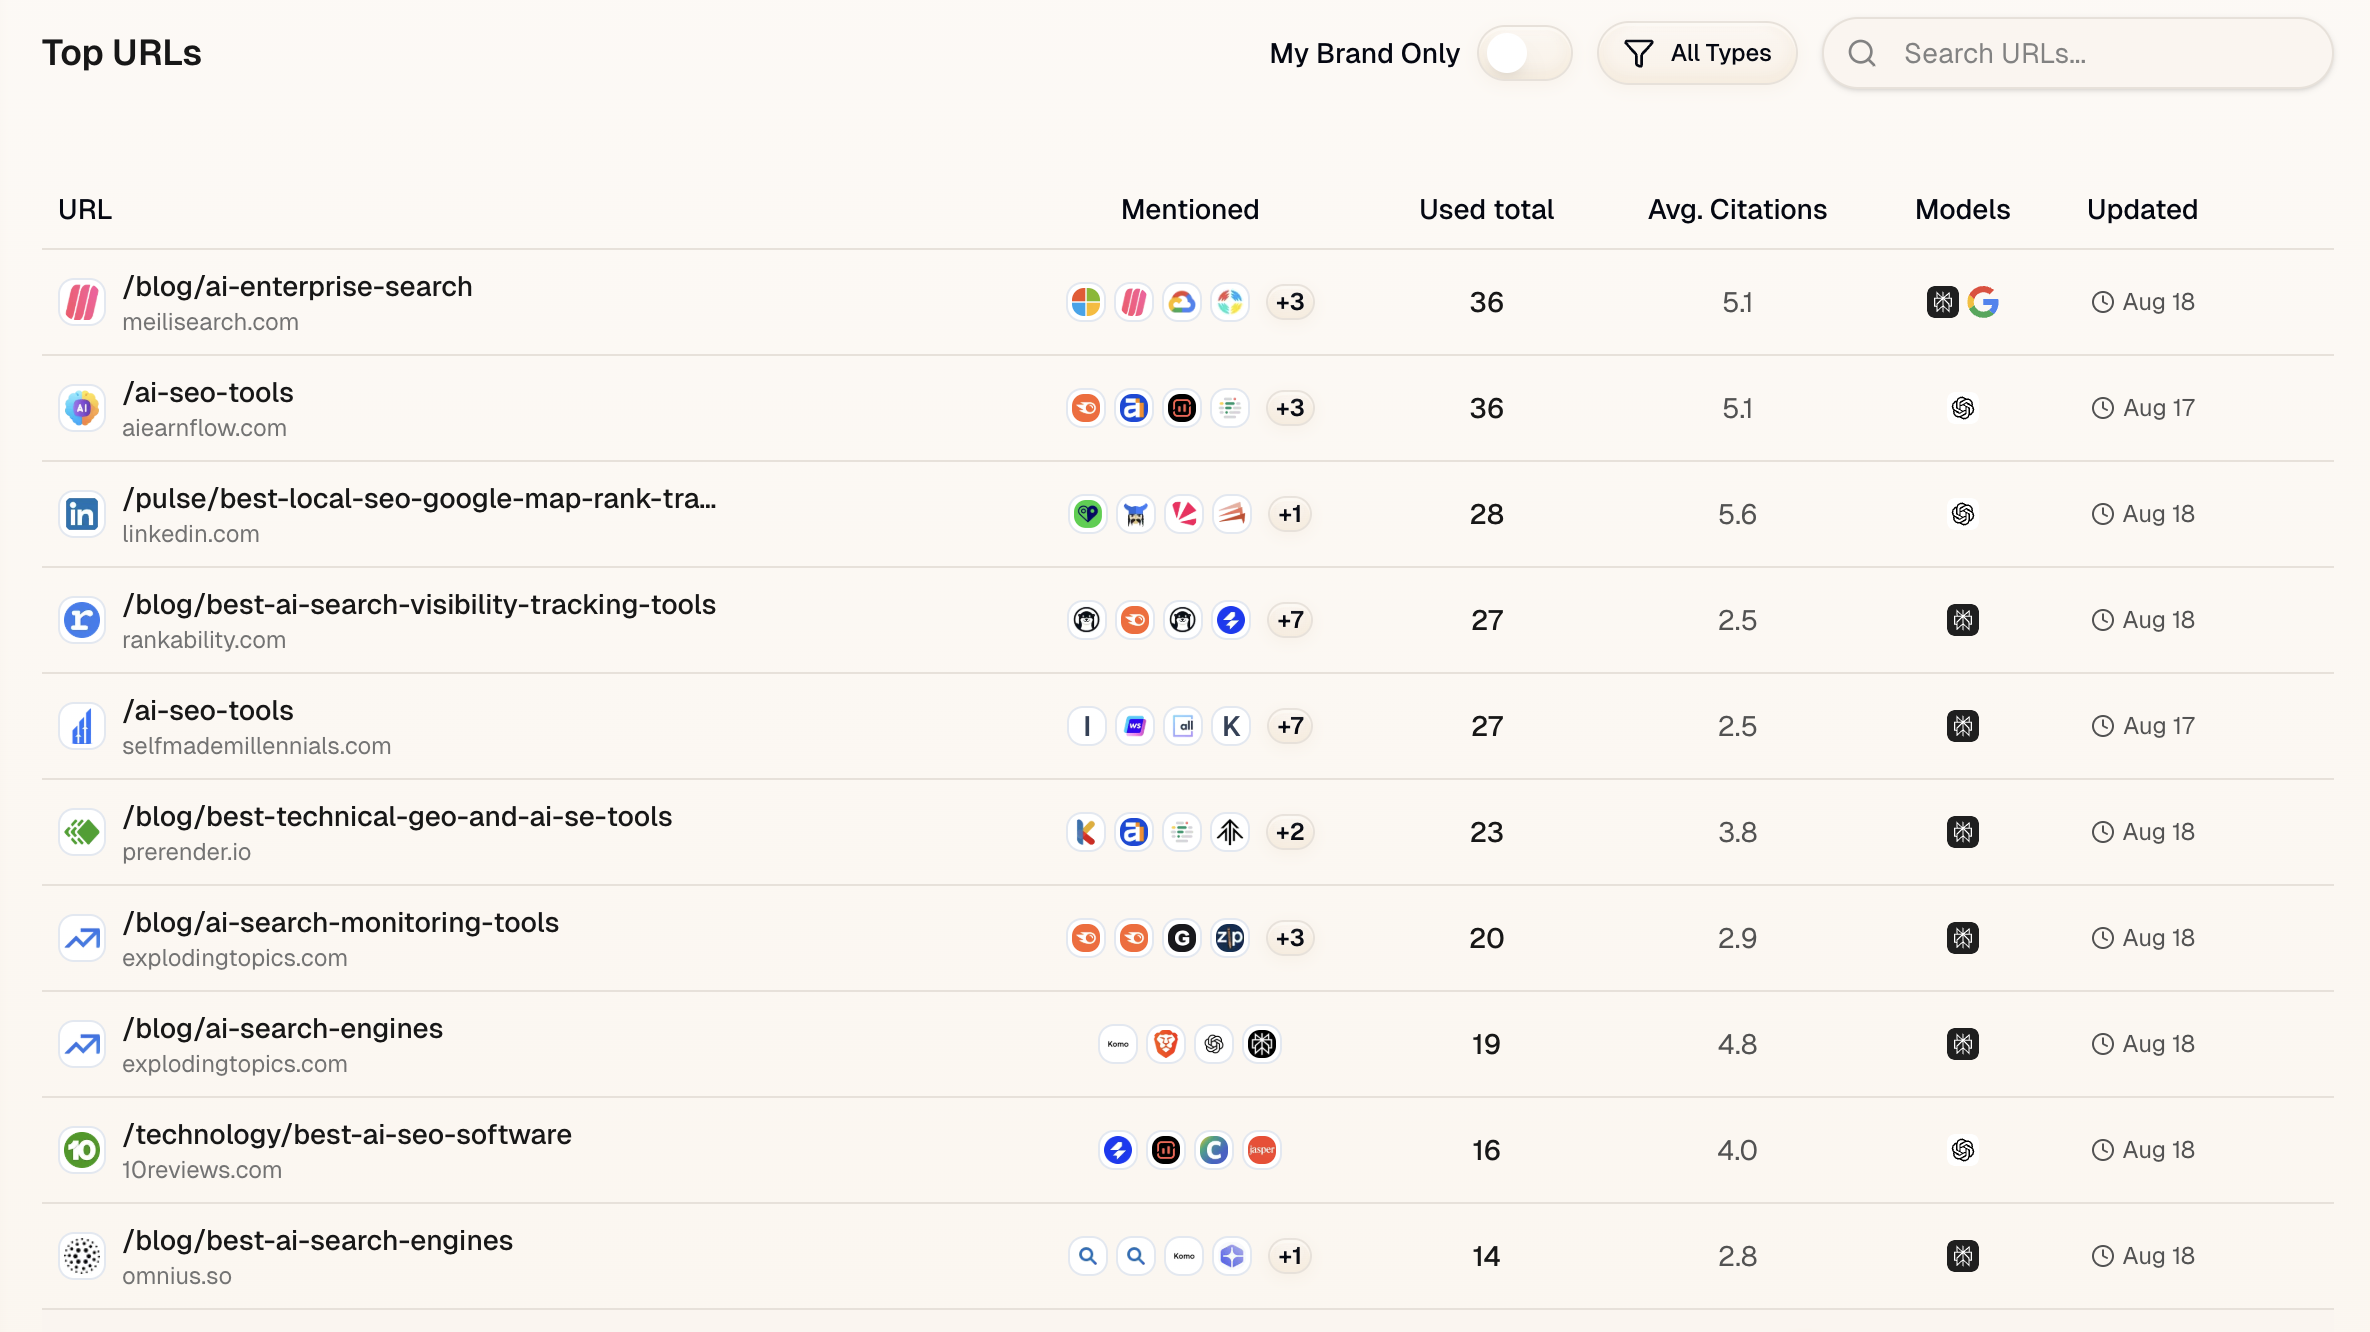Click Google model icon in meilisearch row
The width and height of the screenshot is (2370, 1332).
1983,302
